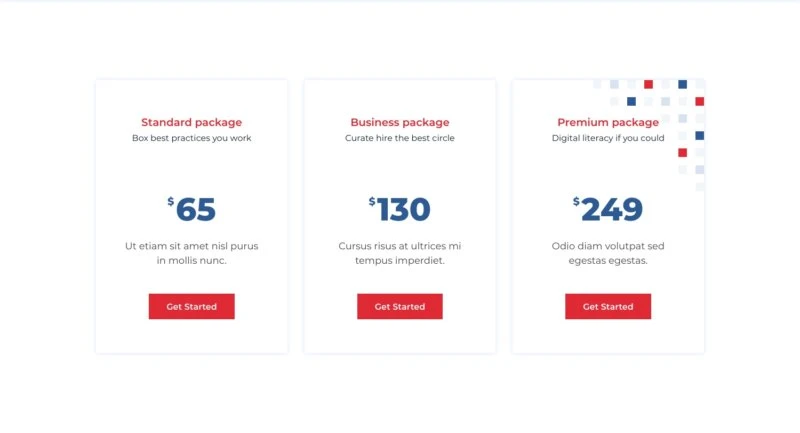Click the dollar sign beside 65
The width and height of the screenshot is (800, 433).
coord(171,202)
